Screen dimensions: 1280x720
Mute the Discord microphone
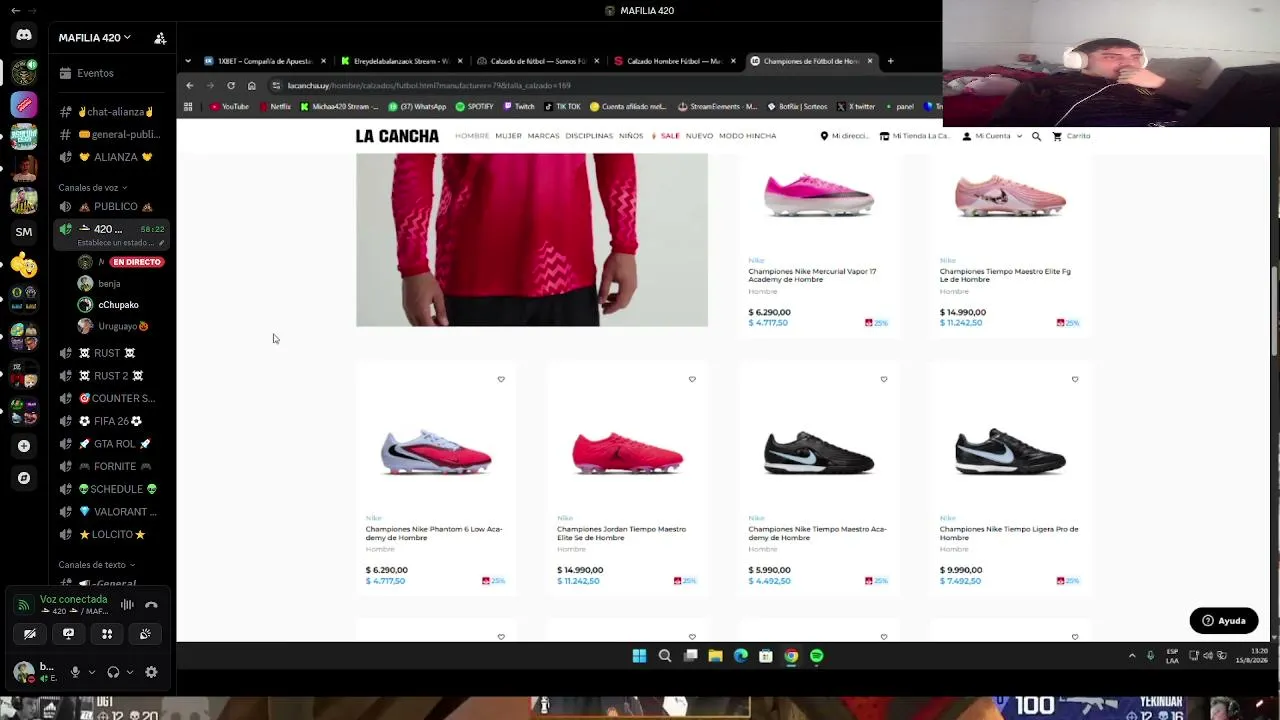pos(75,673)
